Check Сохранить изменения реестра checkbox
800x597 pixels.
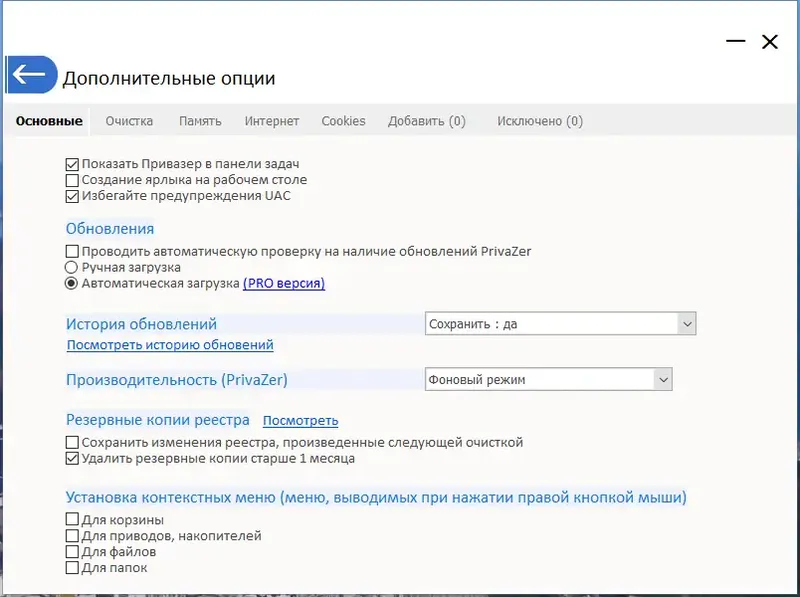(x=72, y=442)
